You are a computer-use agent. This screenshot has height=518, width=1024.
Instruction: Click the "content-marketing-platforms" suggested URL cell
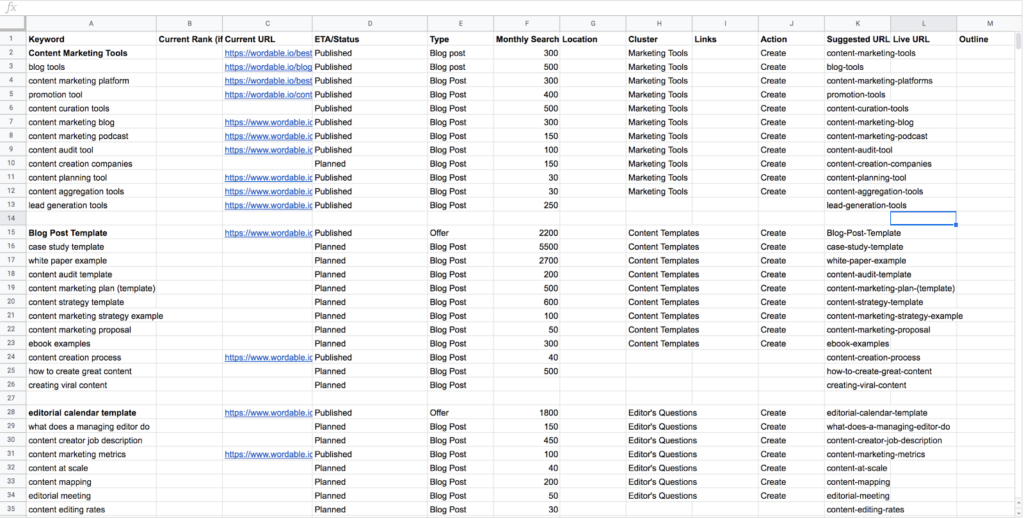(x=879, y=81)
